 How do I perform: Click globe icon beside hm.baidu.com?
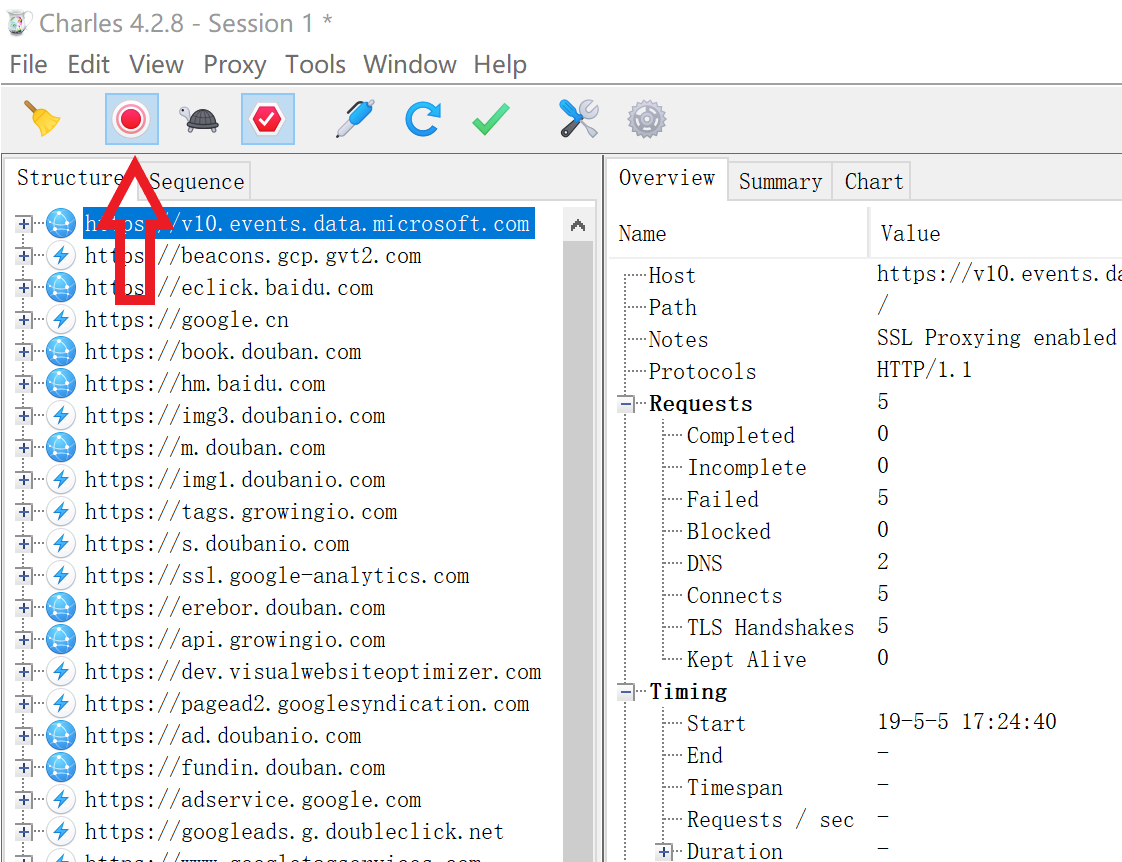(x=61, y=383)
